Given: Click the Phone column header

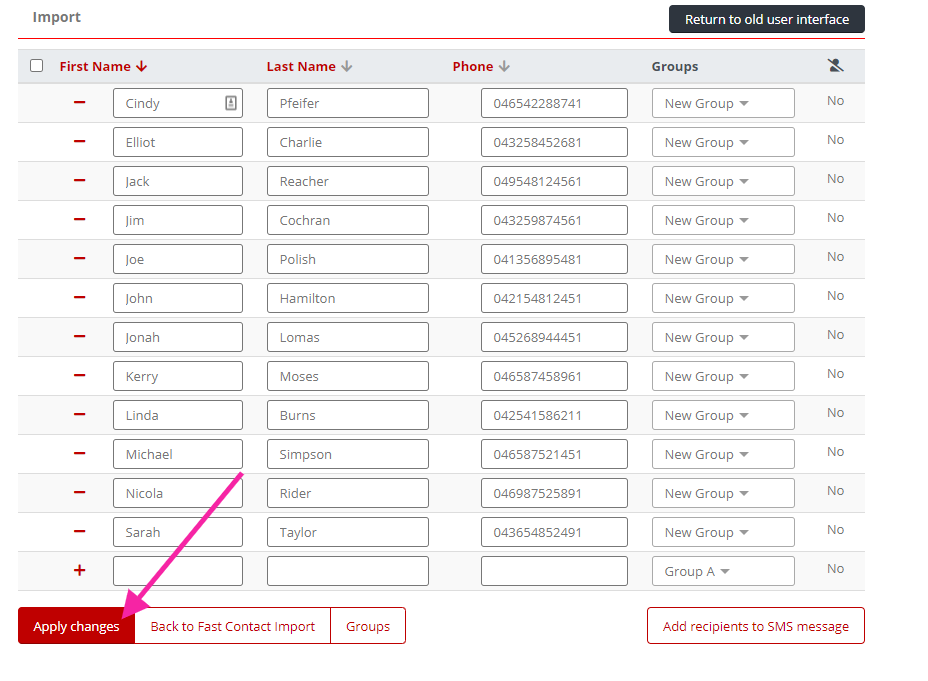Looking at the screenshot, I should click(473, 66).
